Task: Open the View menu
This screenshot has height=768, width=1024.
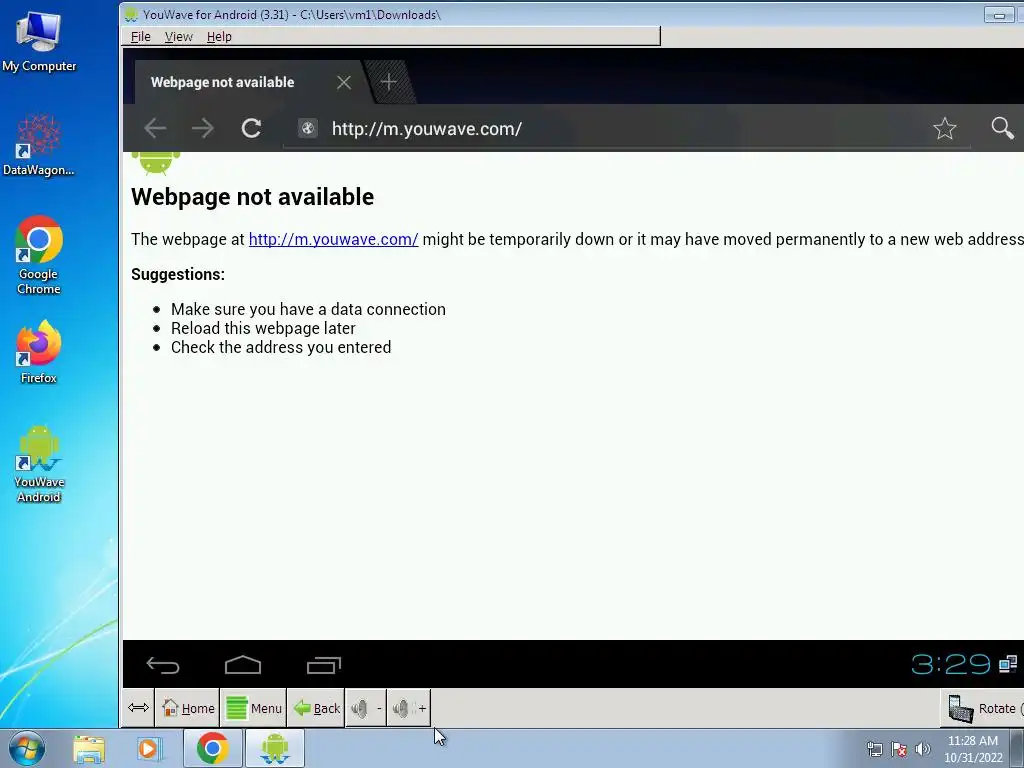Action: pos(178,37)
